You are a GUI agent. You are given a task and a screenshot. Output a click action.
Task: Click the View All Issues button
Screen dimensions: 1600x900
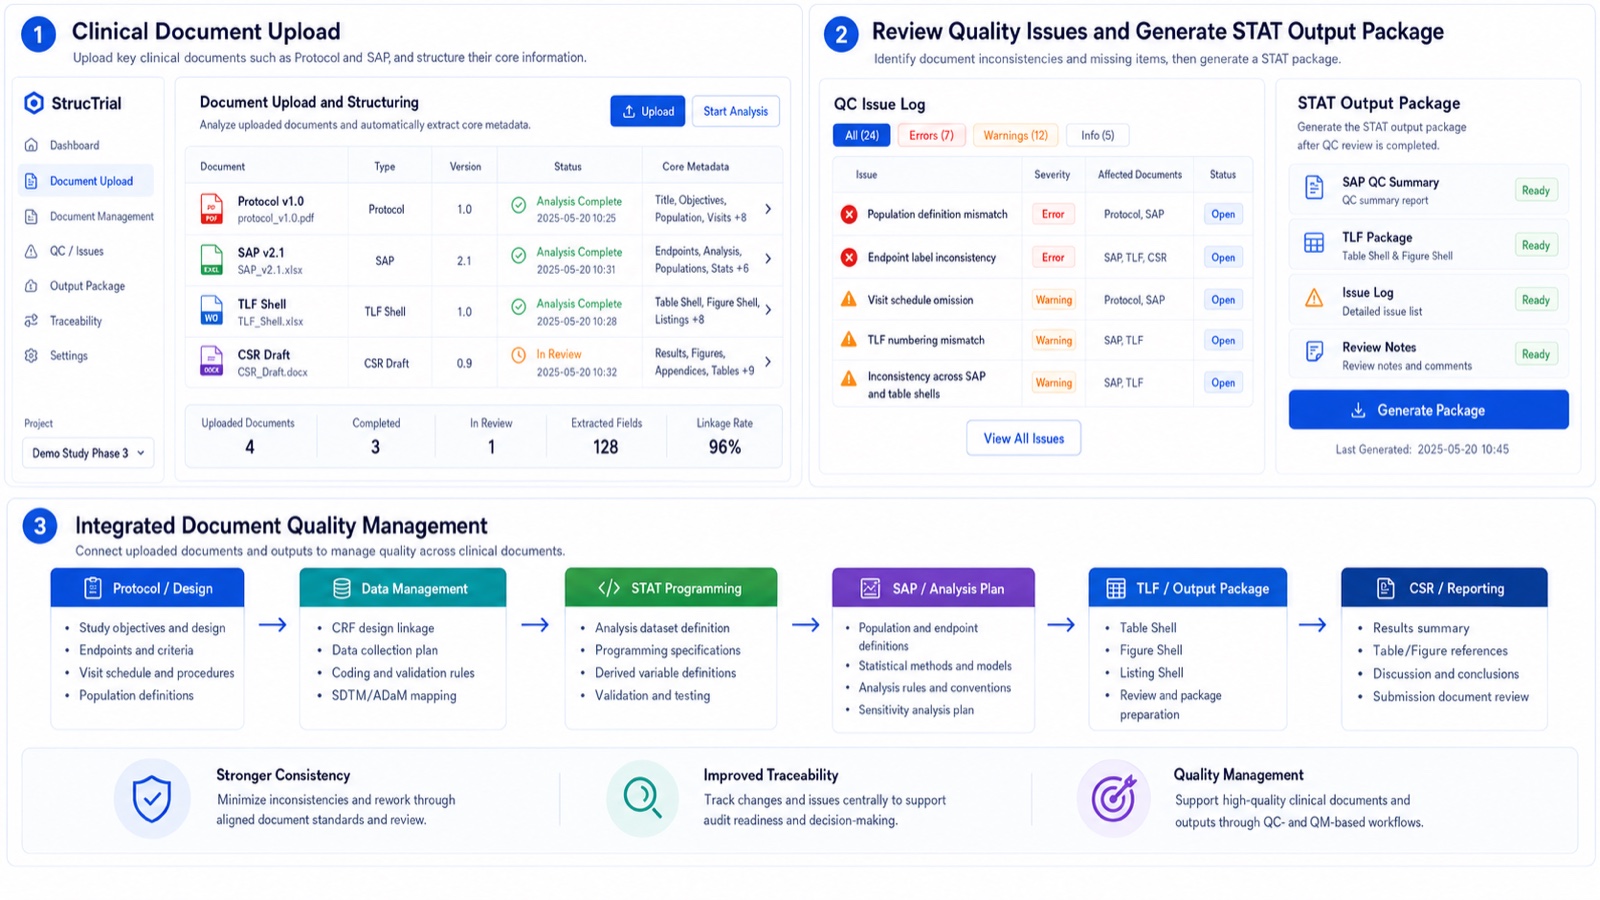tap(1023, 438)
